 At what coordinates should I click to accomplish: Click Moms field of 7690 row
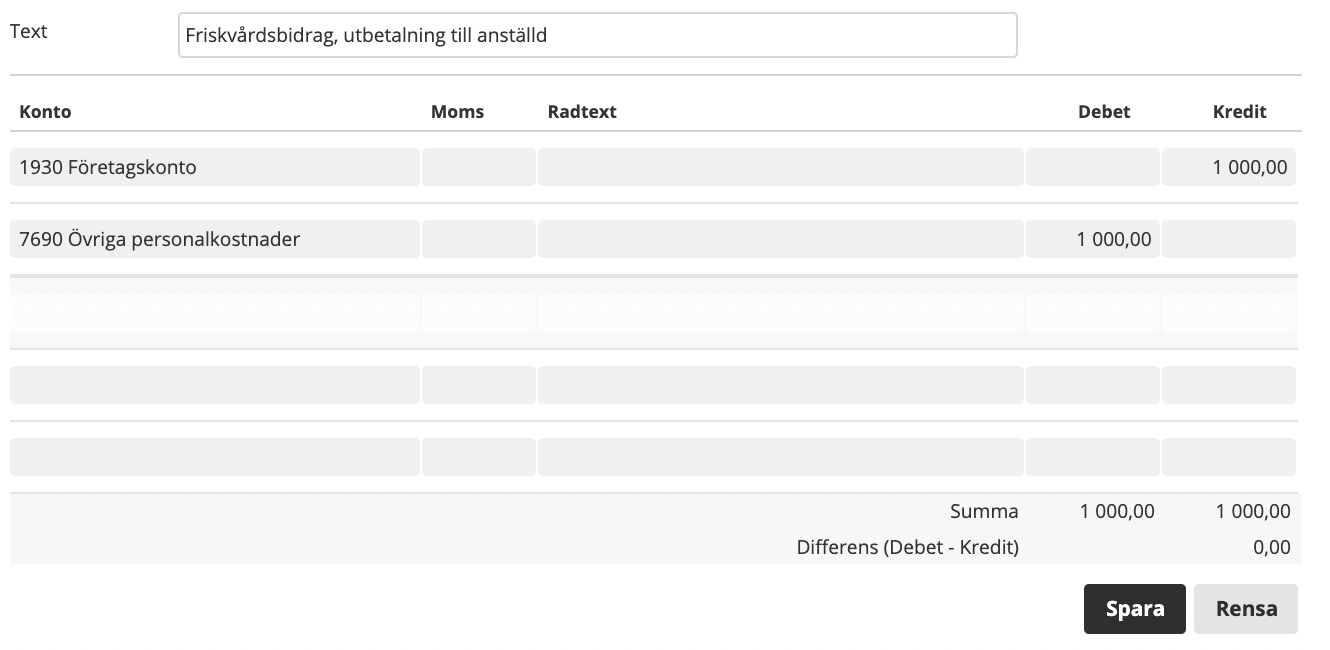point(478,239)
